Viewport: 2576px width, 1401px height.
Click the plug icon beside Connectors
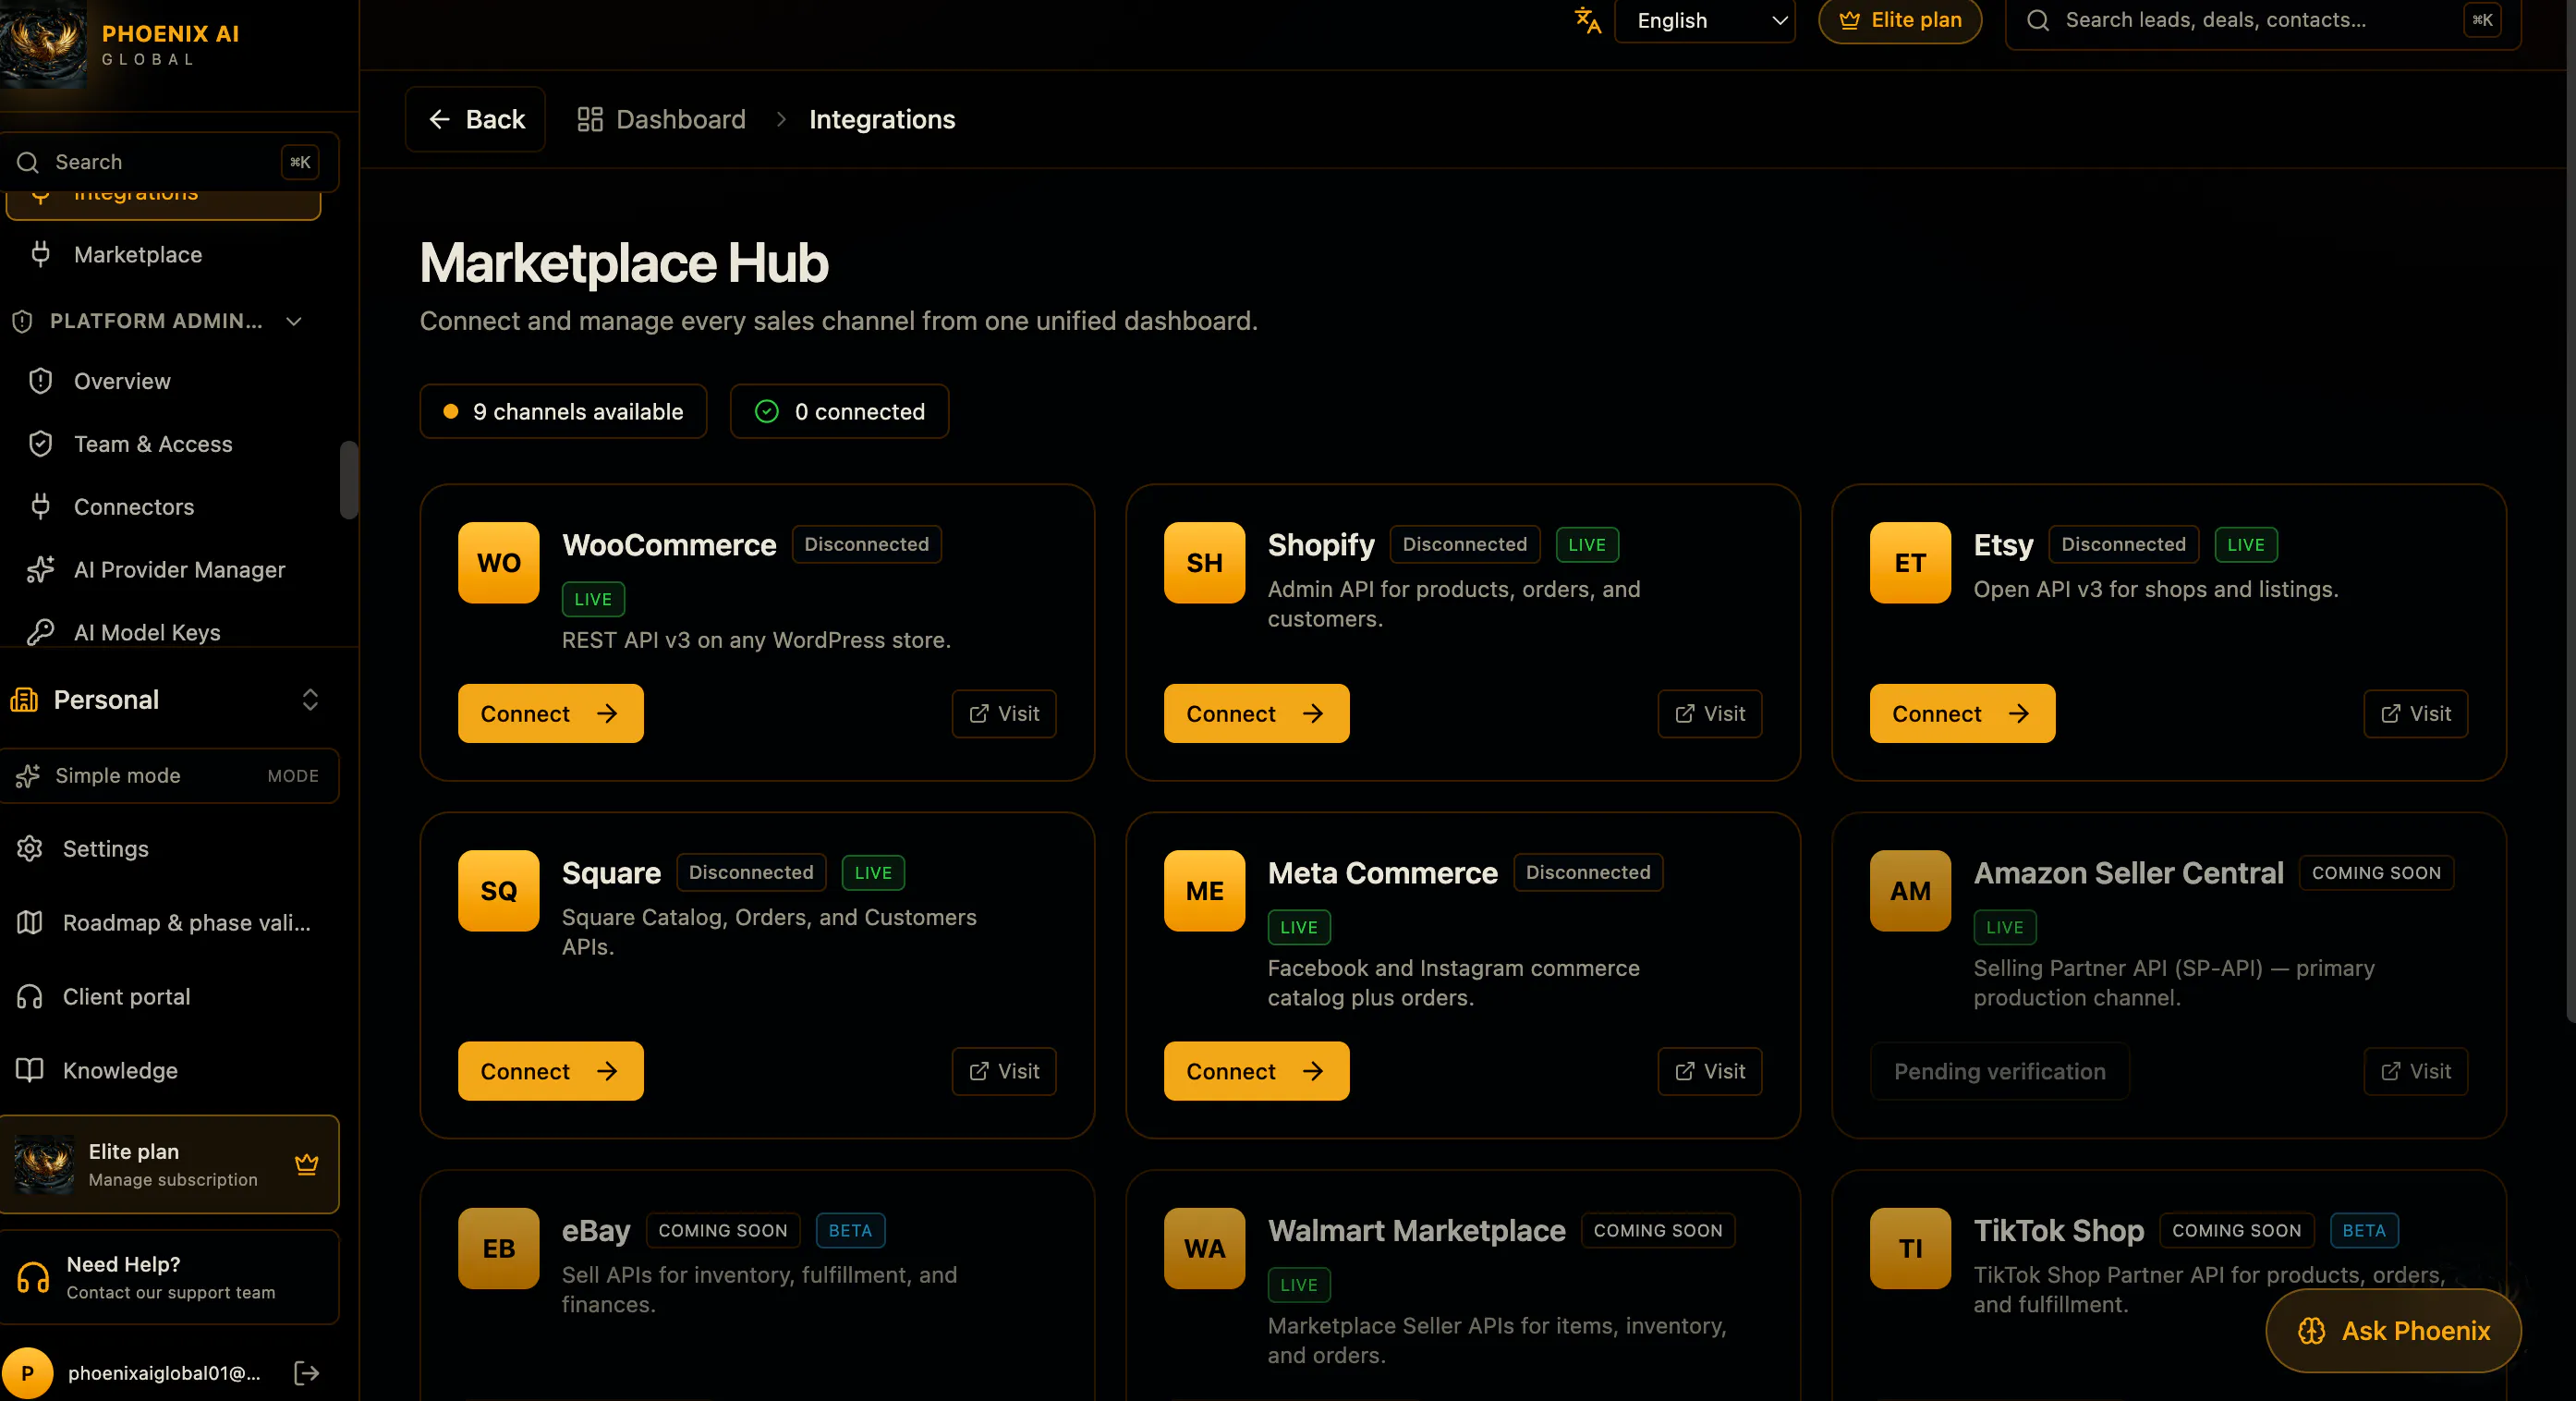(40, 506)
